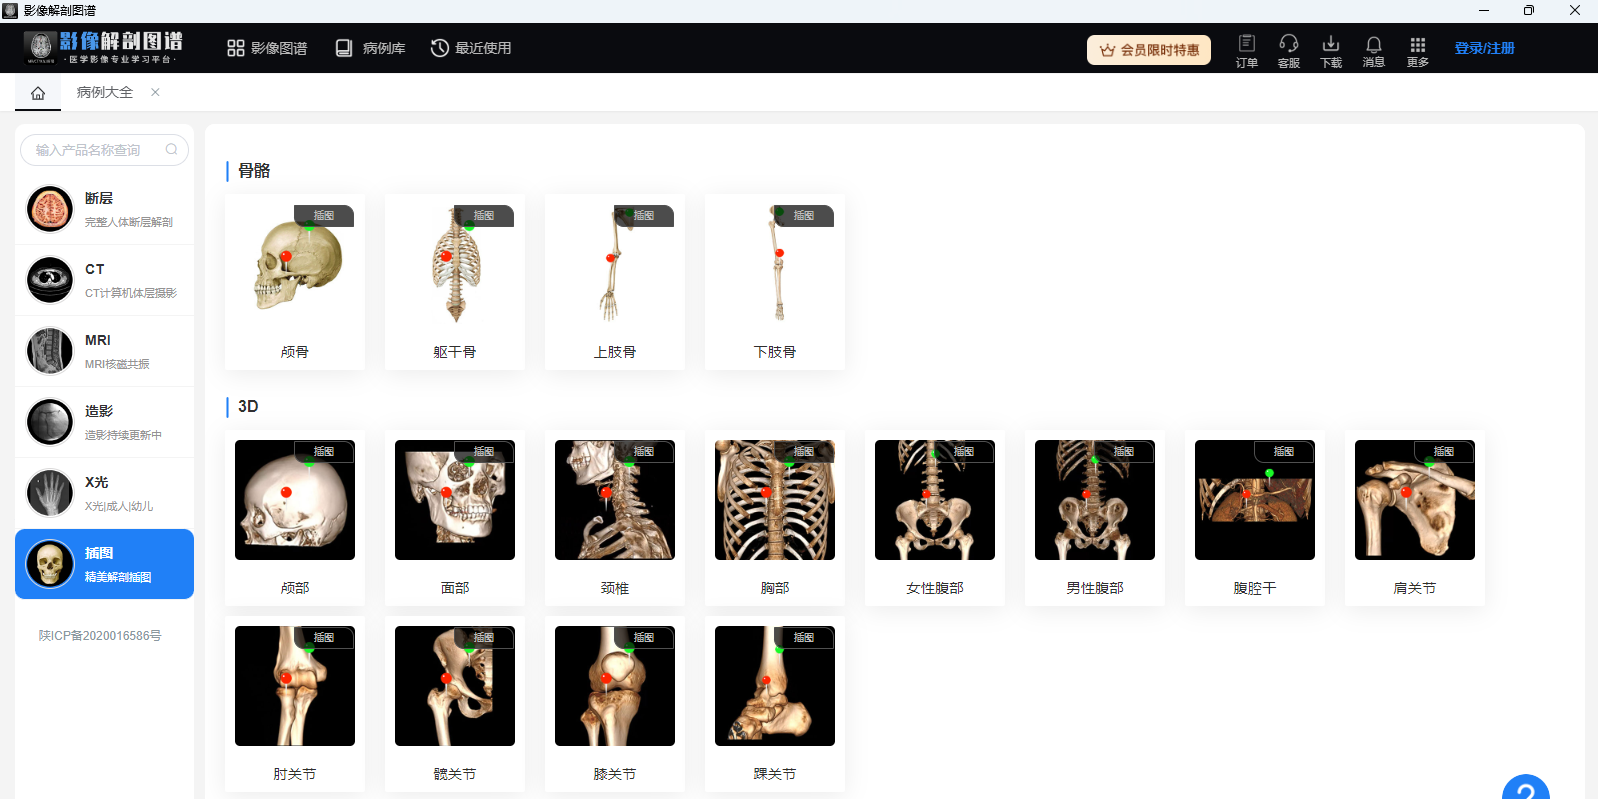Open the 病例库 menu

pos(370,48)
